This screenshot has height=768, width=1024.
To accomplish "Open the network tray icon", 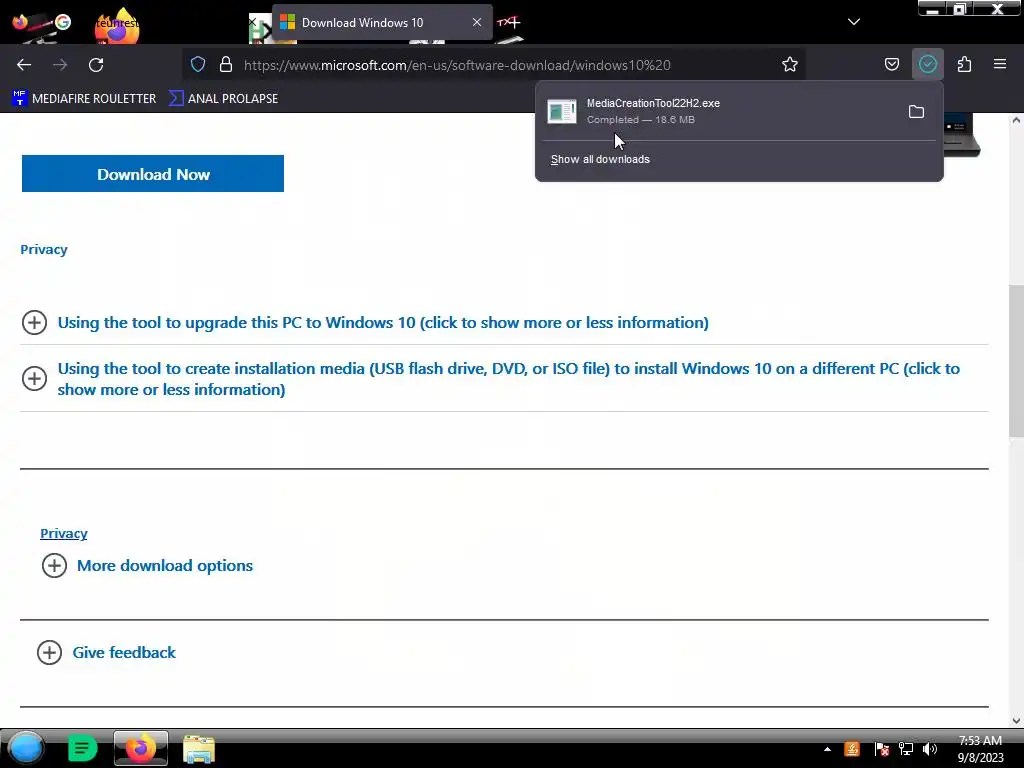I will click(x=906, y=749).
